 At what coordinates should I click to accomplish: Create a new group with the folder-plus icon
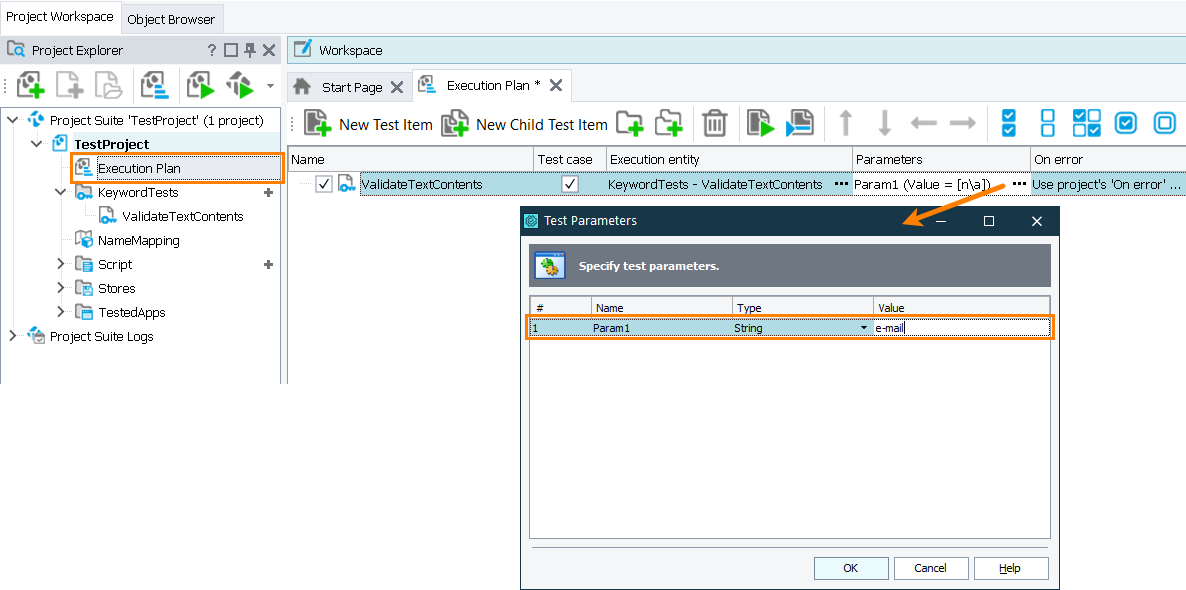tap(632, 123)
